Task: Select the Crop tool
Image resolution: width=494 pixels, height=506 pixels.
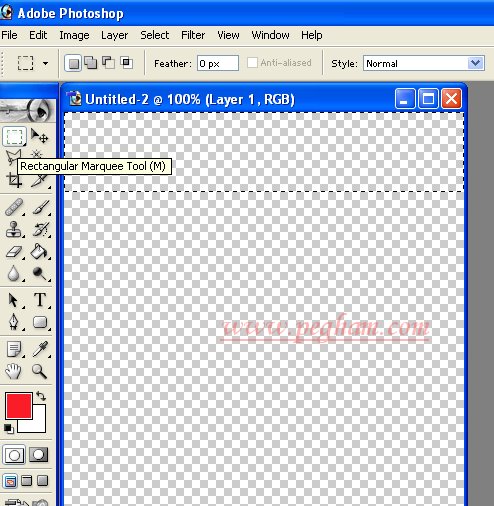Action: pos(14,180)
